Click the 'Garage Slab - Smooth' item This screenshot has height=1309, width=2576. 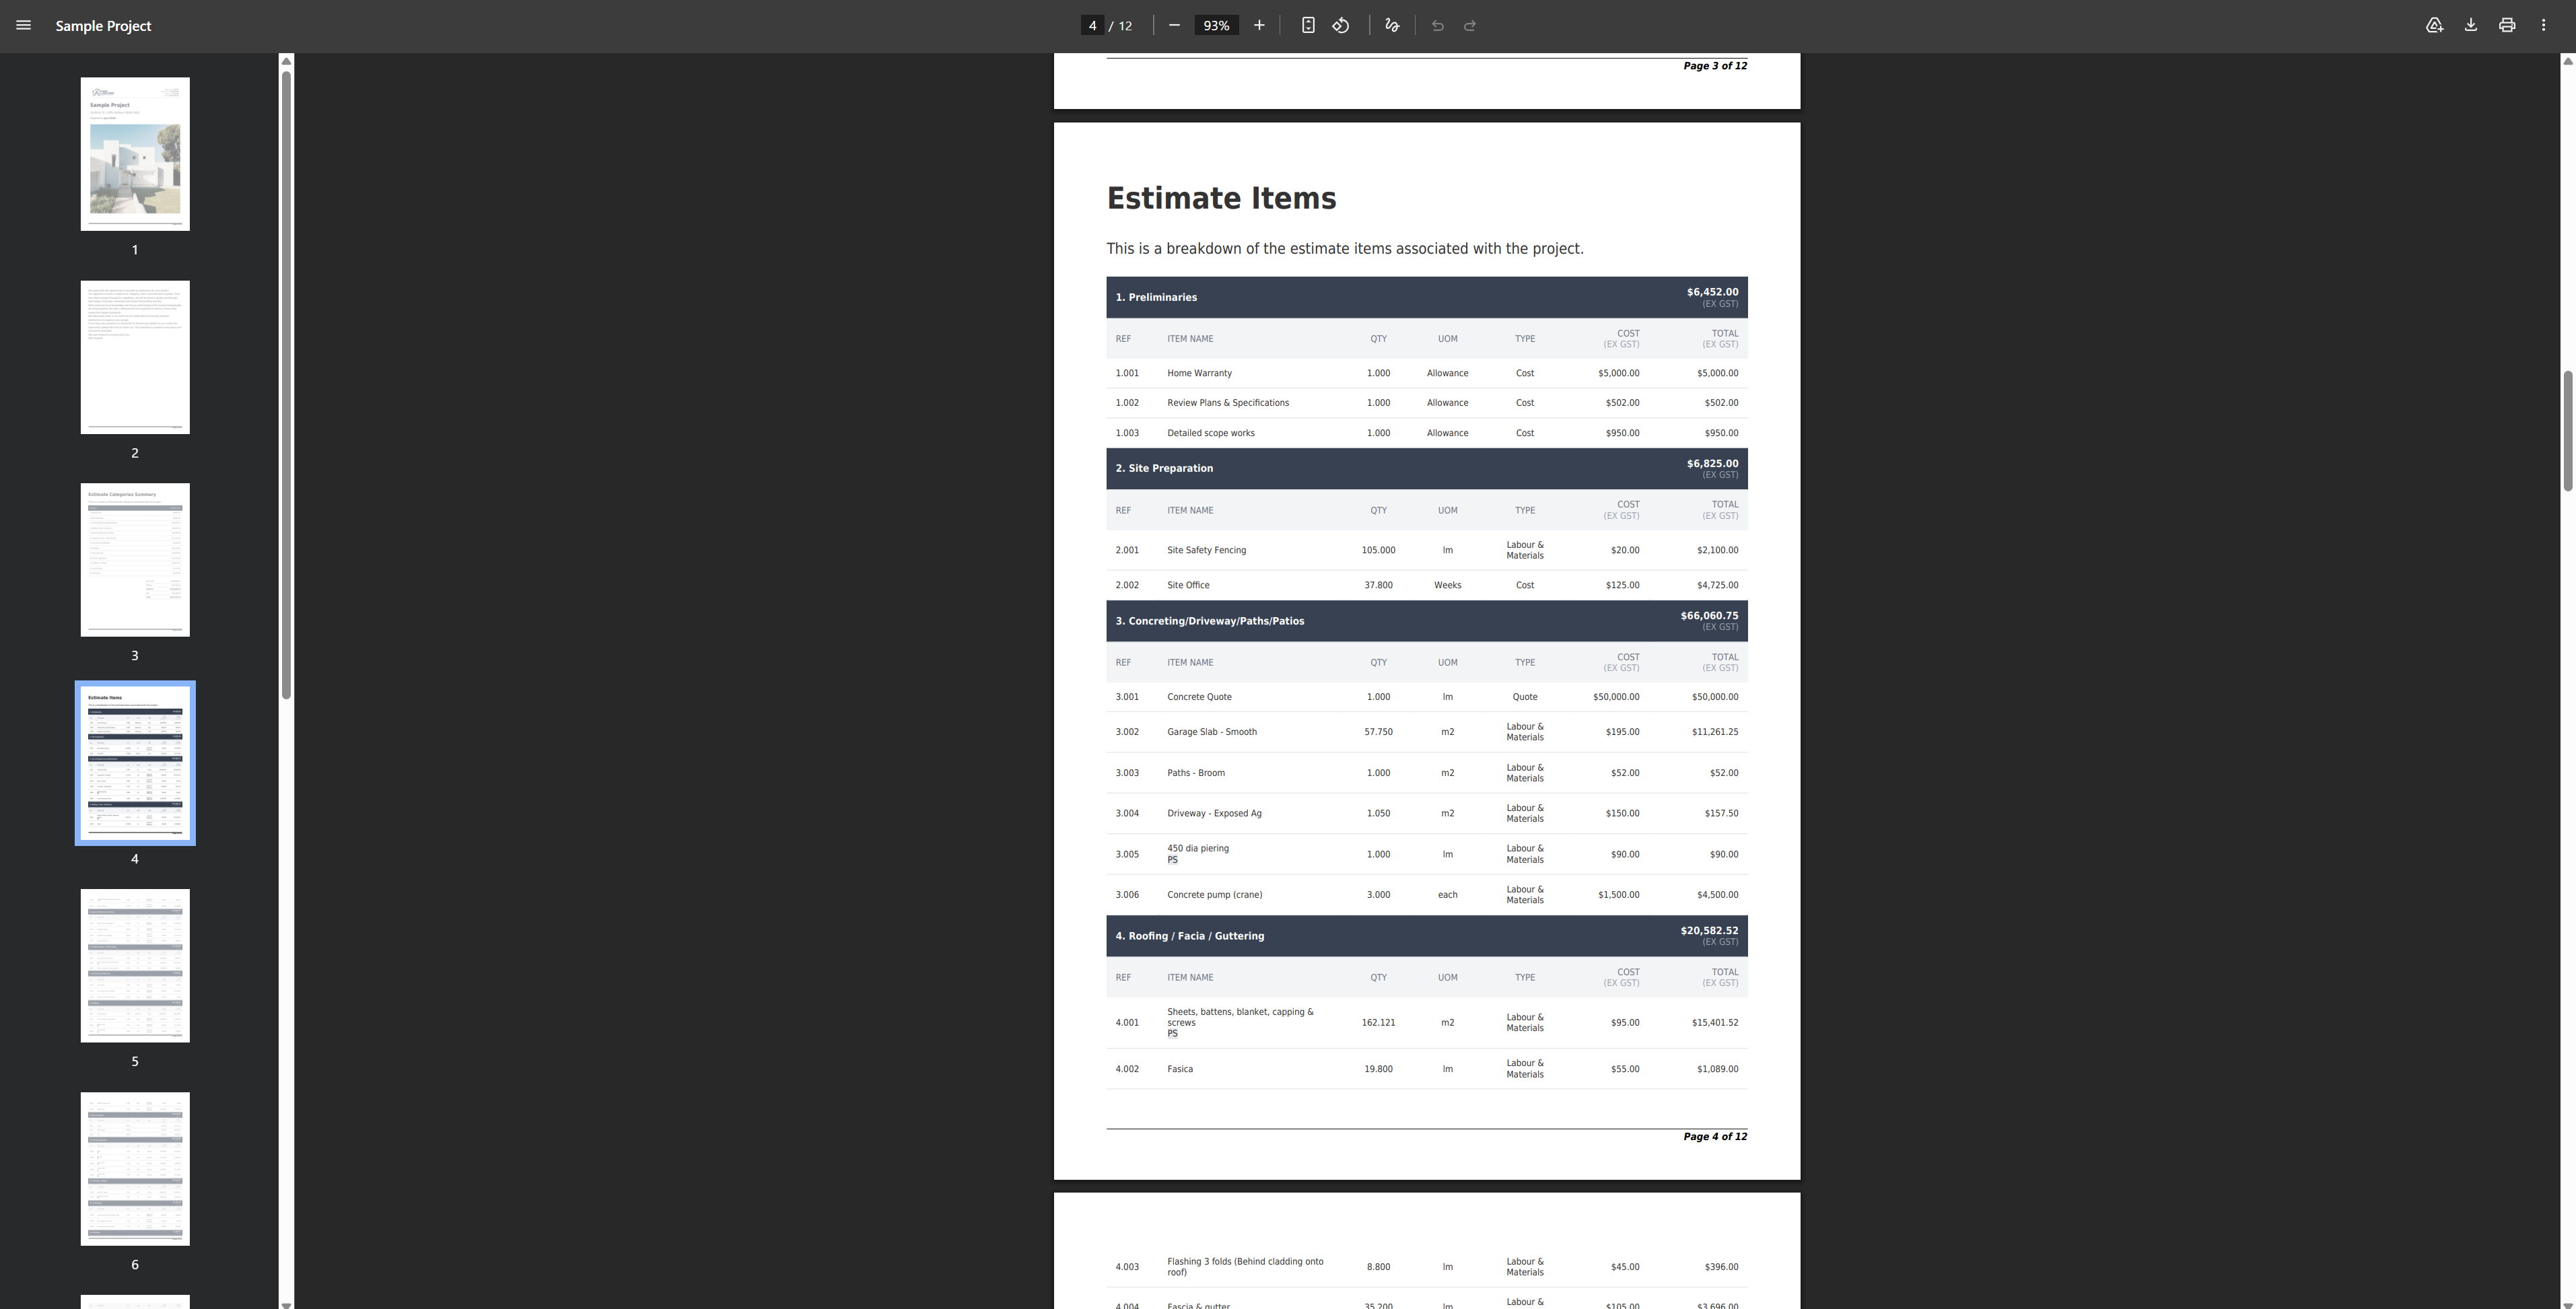[1211, 732]
